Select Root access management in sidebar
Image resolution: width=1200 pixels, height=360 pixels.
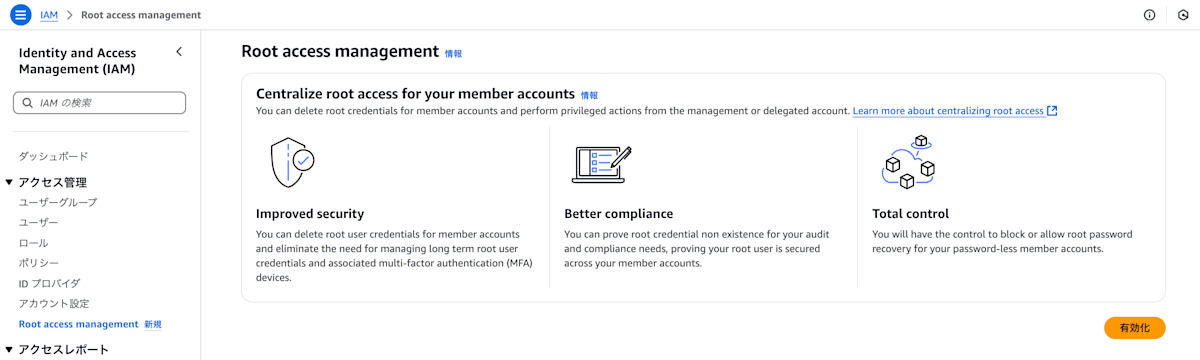78,324
